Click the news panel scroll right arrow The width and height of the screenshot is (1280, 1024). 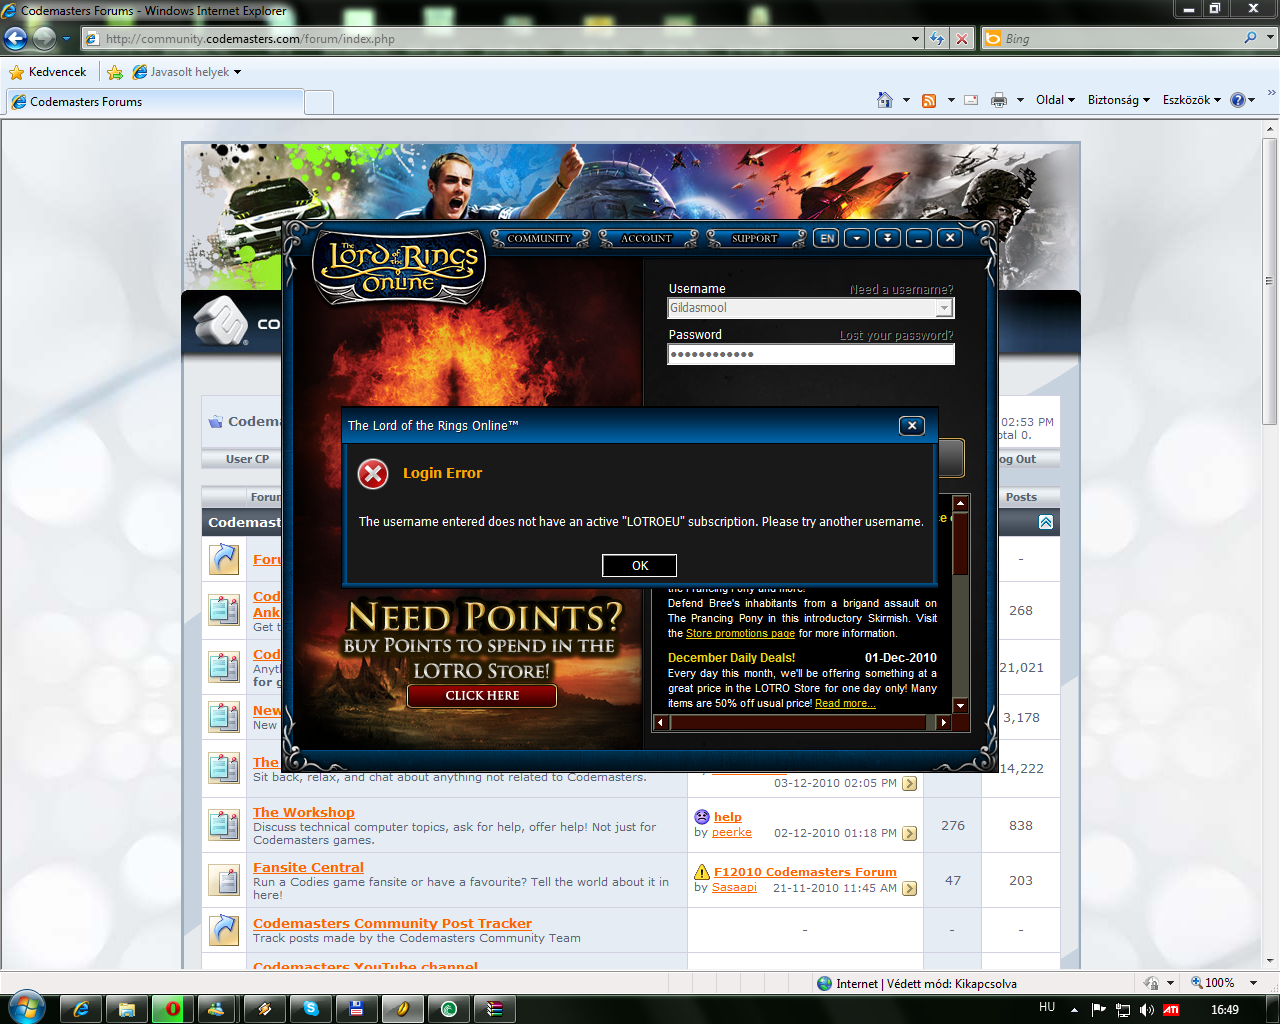coord(943,722)
